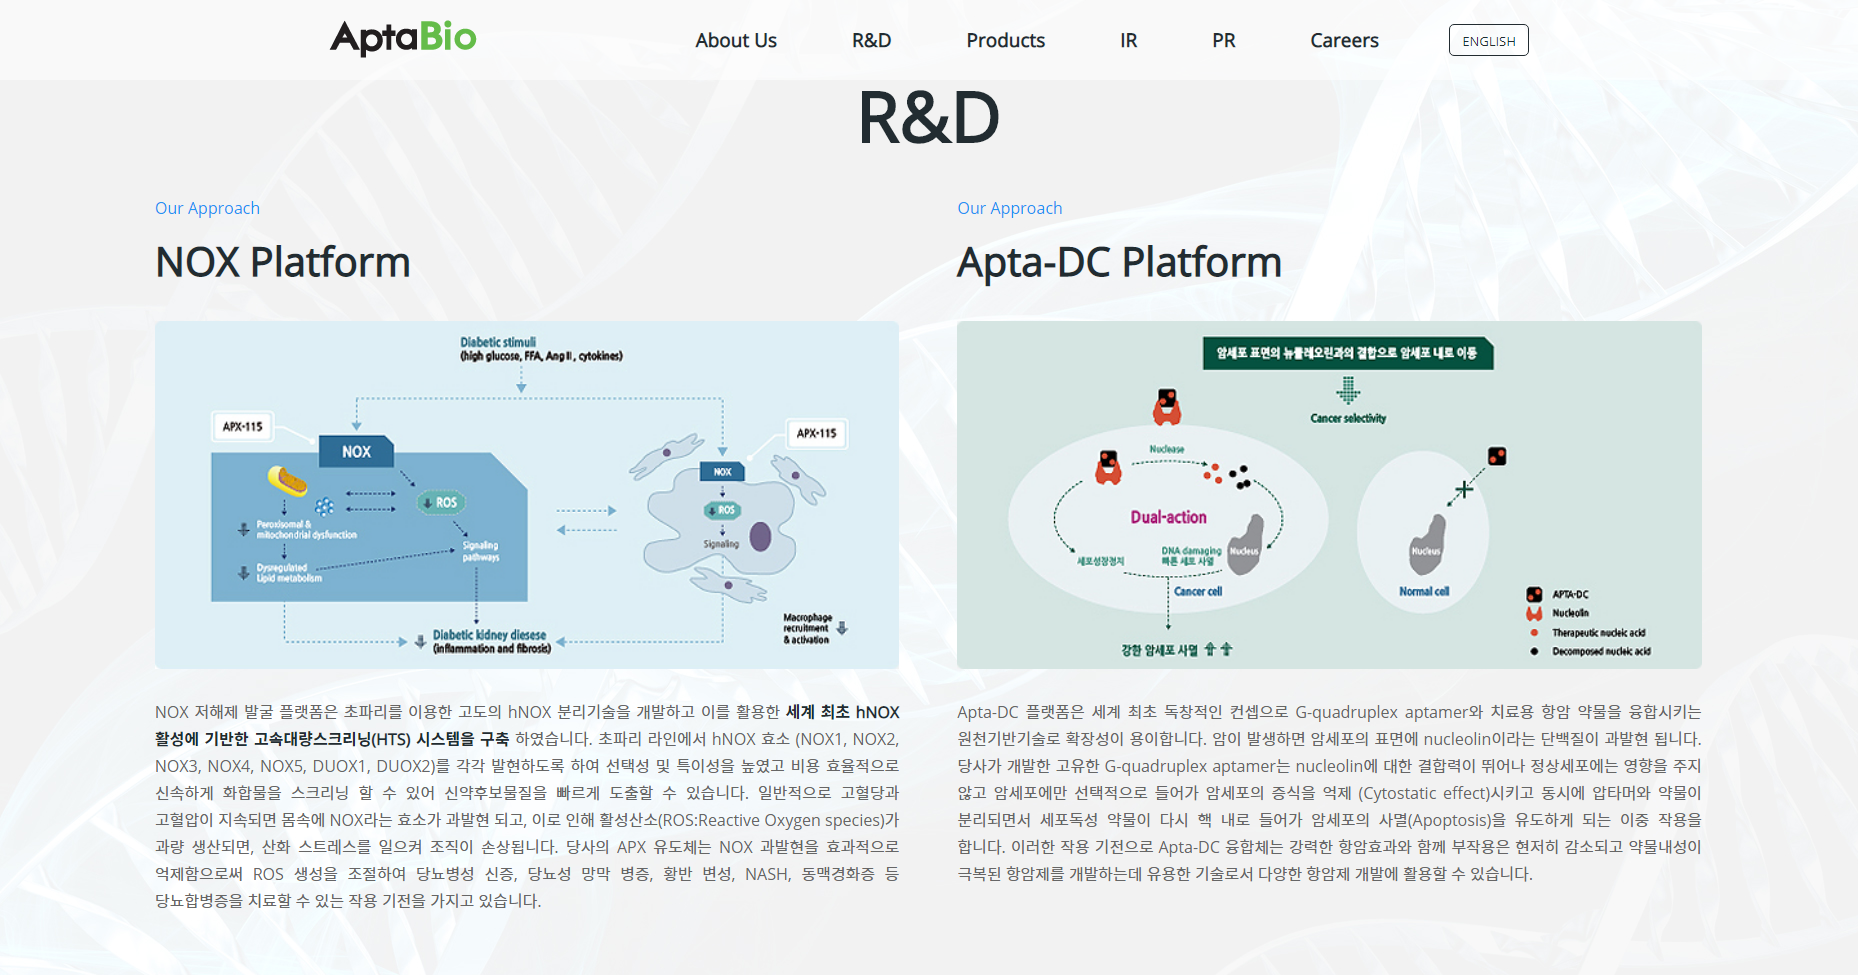Open the Apta-DC Platform diagram image
The width and height of the screenshot is (1858, 975).
click(x=1329, y=495)
